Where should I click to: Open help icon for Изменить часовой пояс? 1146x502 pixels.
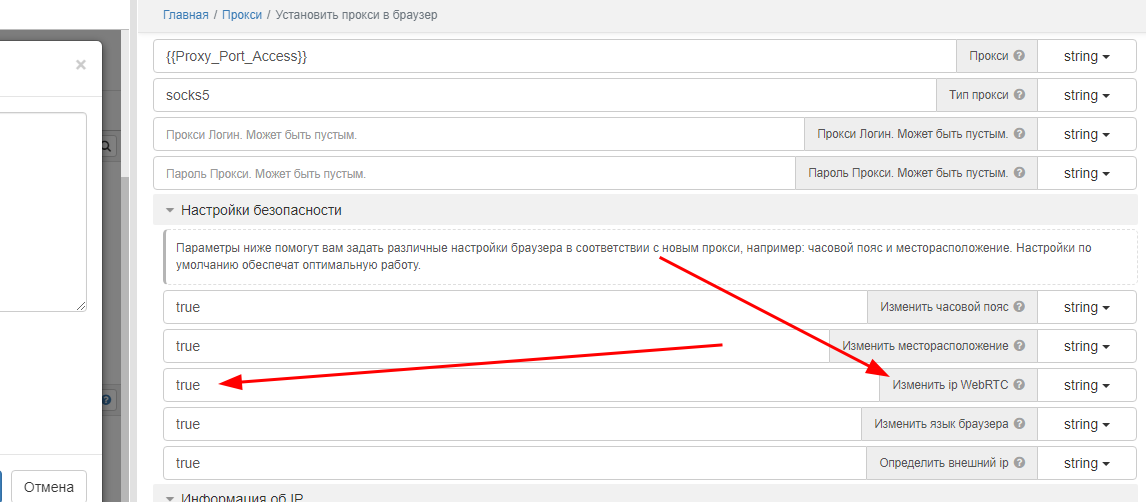1019,307
